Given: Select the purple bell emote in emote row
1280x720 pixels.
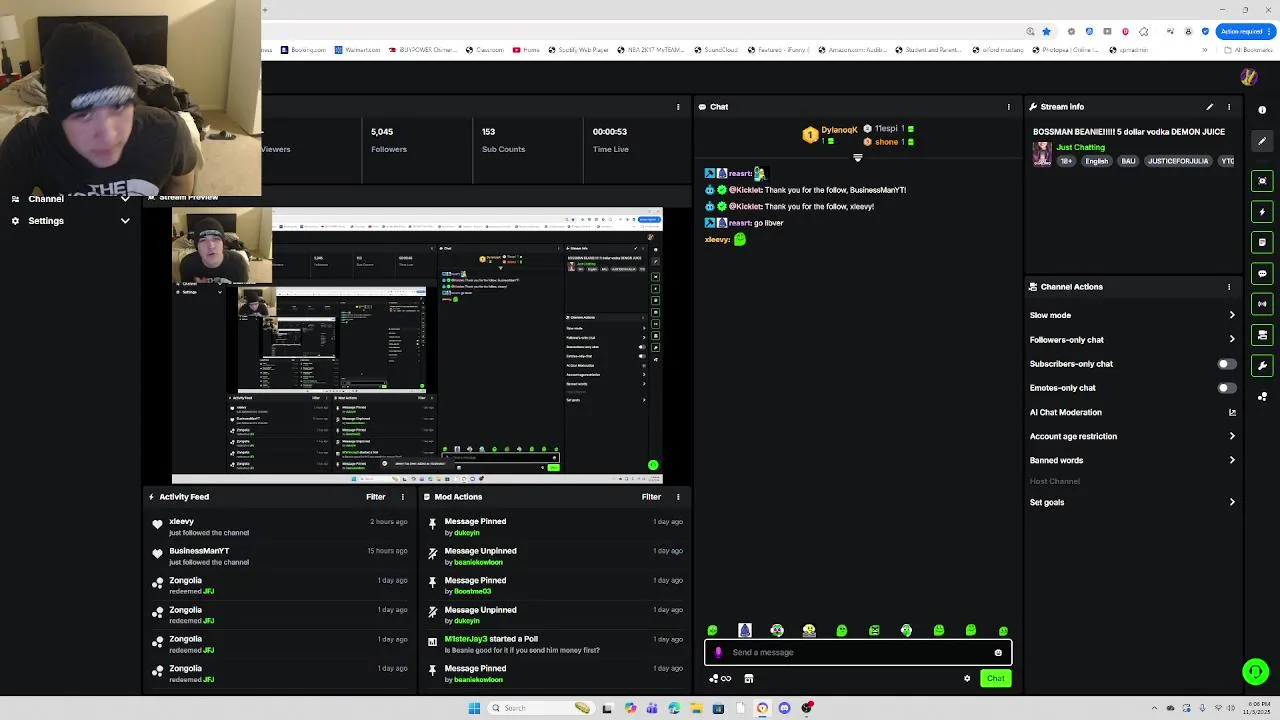Looking at the screenshot, I should coord(744,630).
